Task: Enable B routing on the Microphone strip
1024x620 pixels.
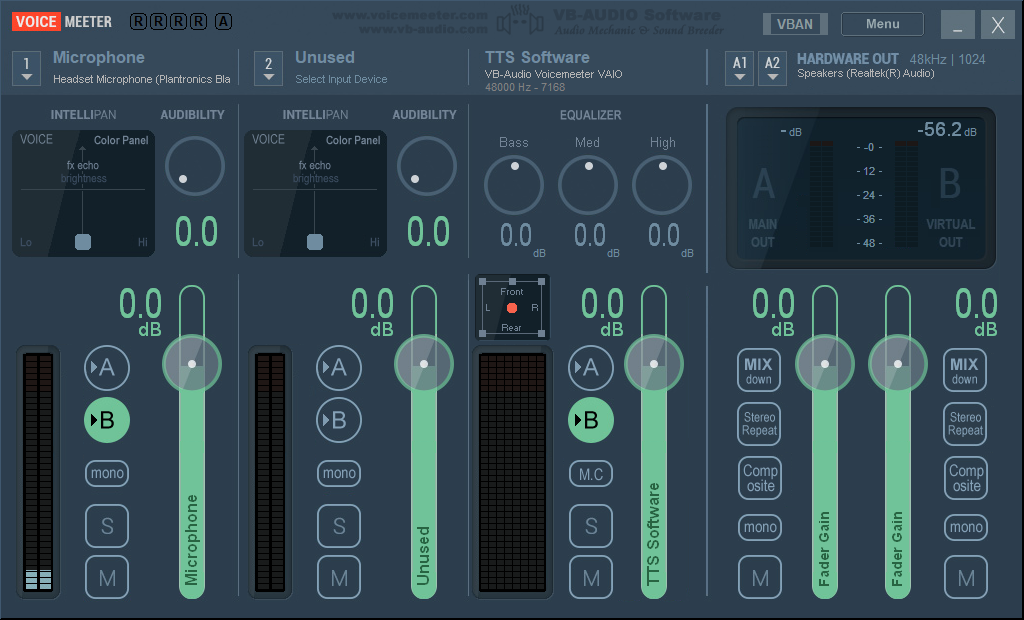Action: [x=107, y=420]
